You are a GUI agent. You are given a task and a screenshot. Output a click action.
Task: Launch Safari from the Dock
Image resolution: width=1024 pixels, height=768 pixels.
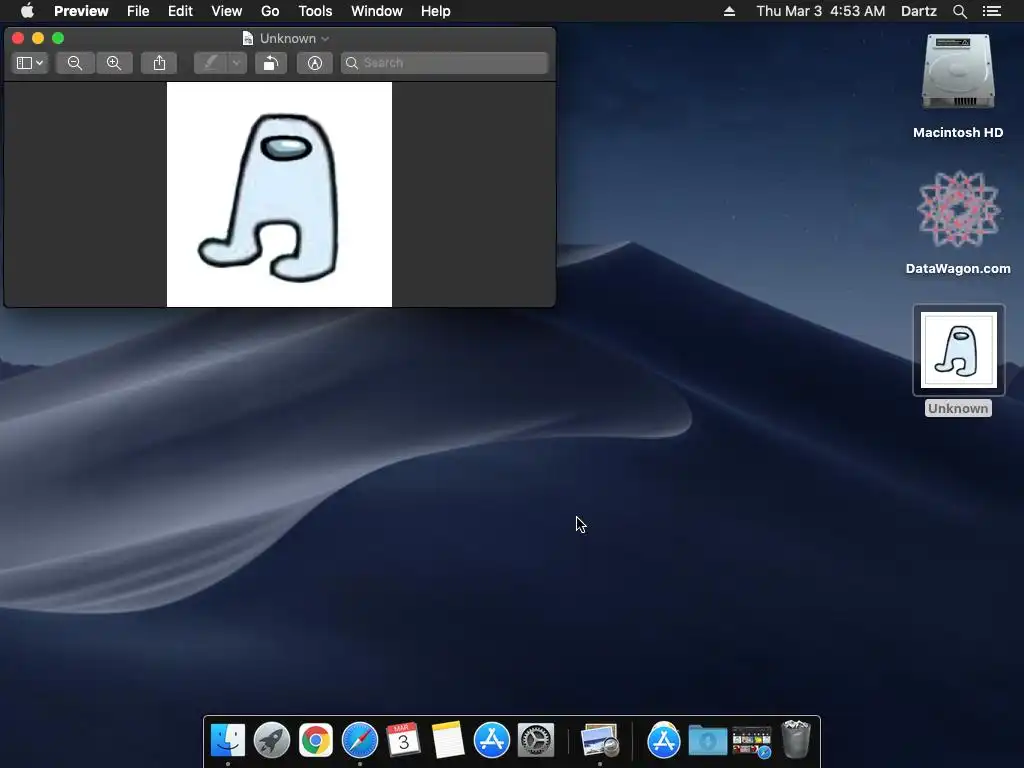(x=360, y=740)
